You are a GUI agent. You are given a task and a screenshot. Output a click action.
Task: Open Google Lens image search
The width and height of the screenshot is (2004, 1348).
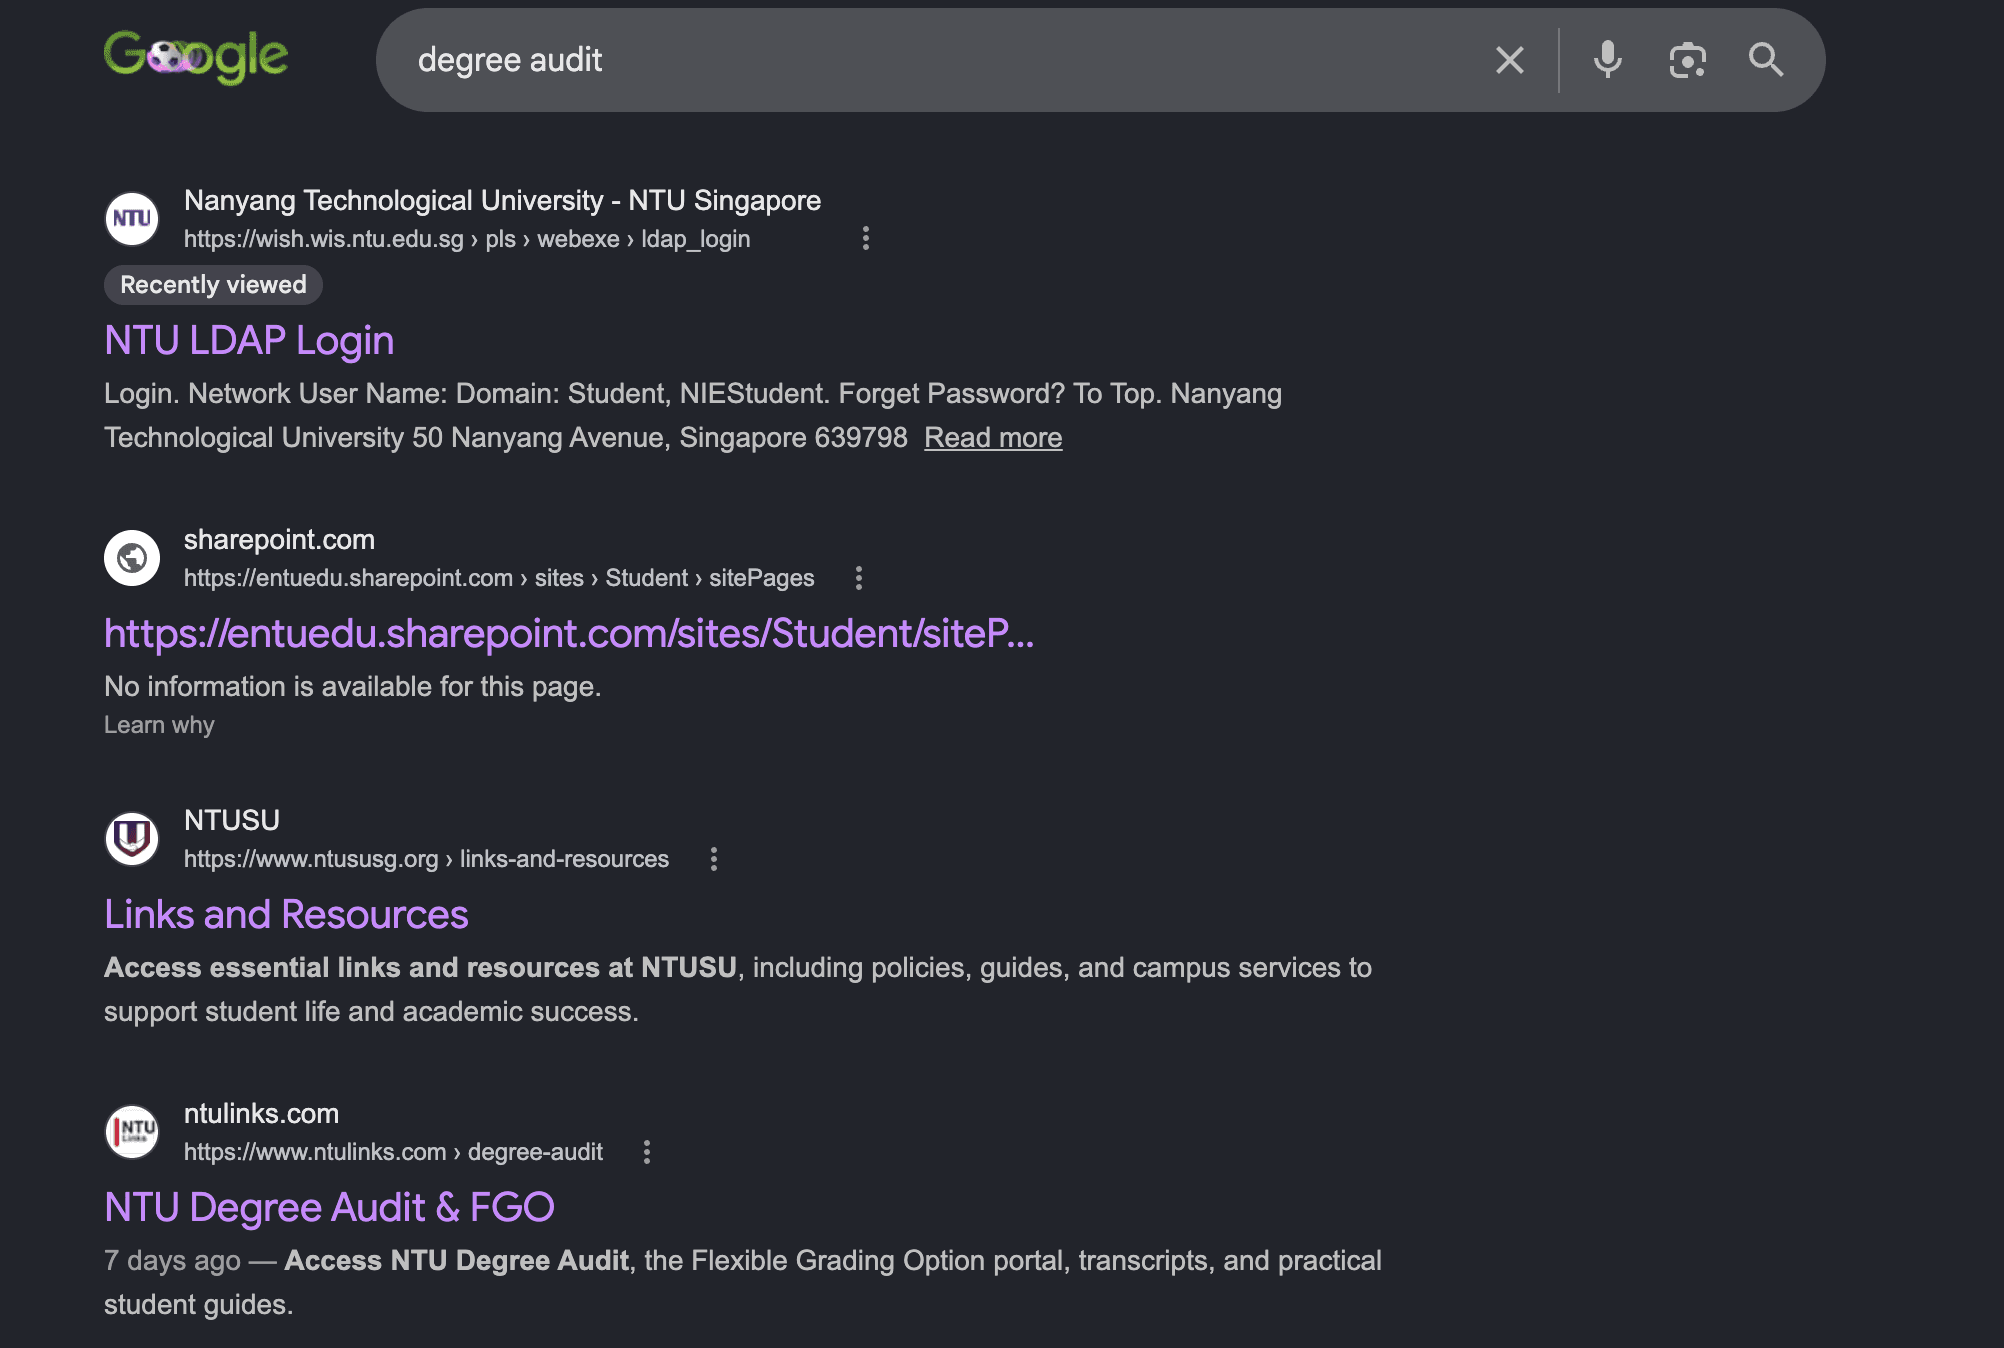1688,60
